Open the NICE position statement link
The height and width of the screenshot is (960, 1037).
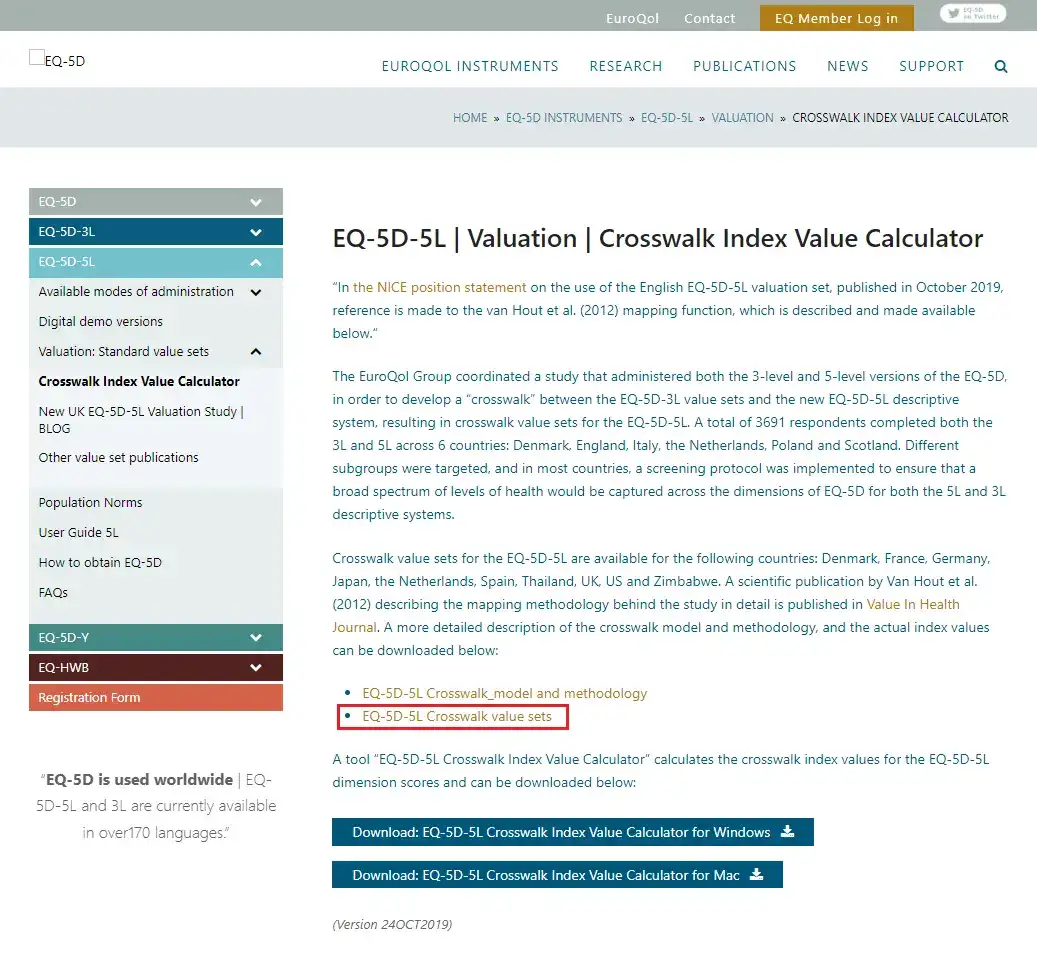pos(440,288)
